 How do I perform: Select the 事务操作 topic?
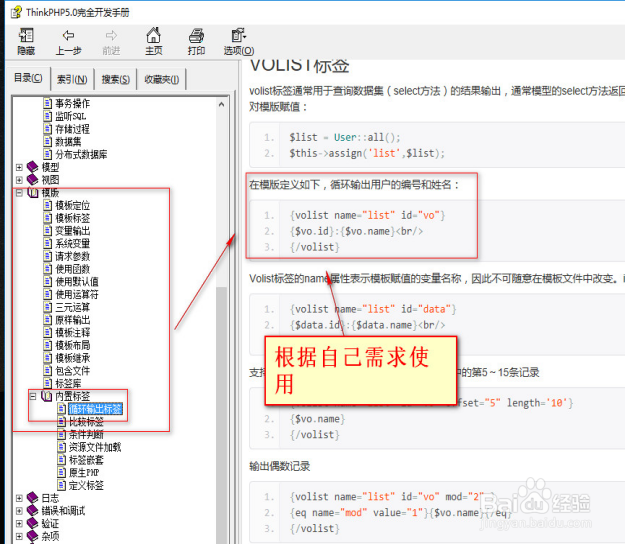(x=73, y=104)
